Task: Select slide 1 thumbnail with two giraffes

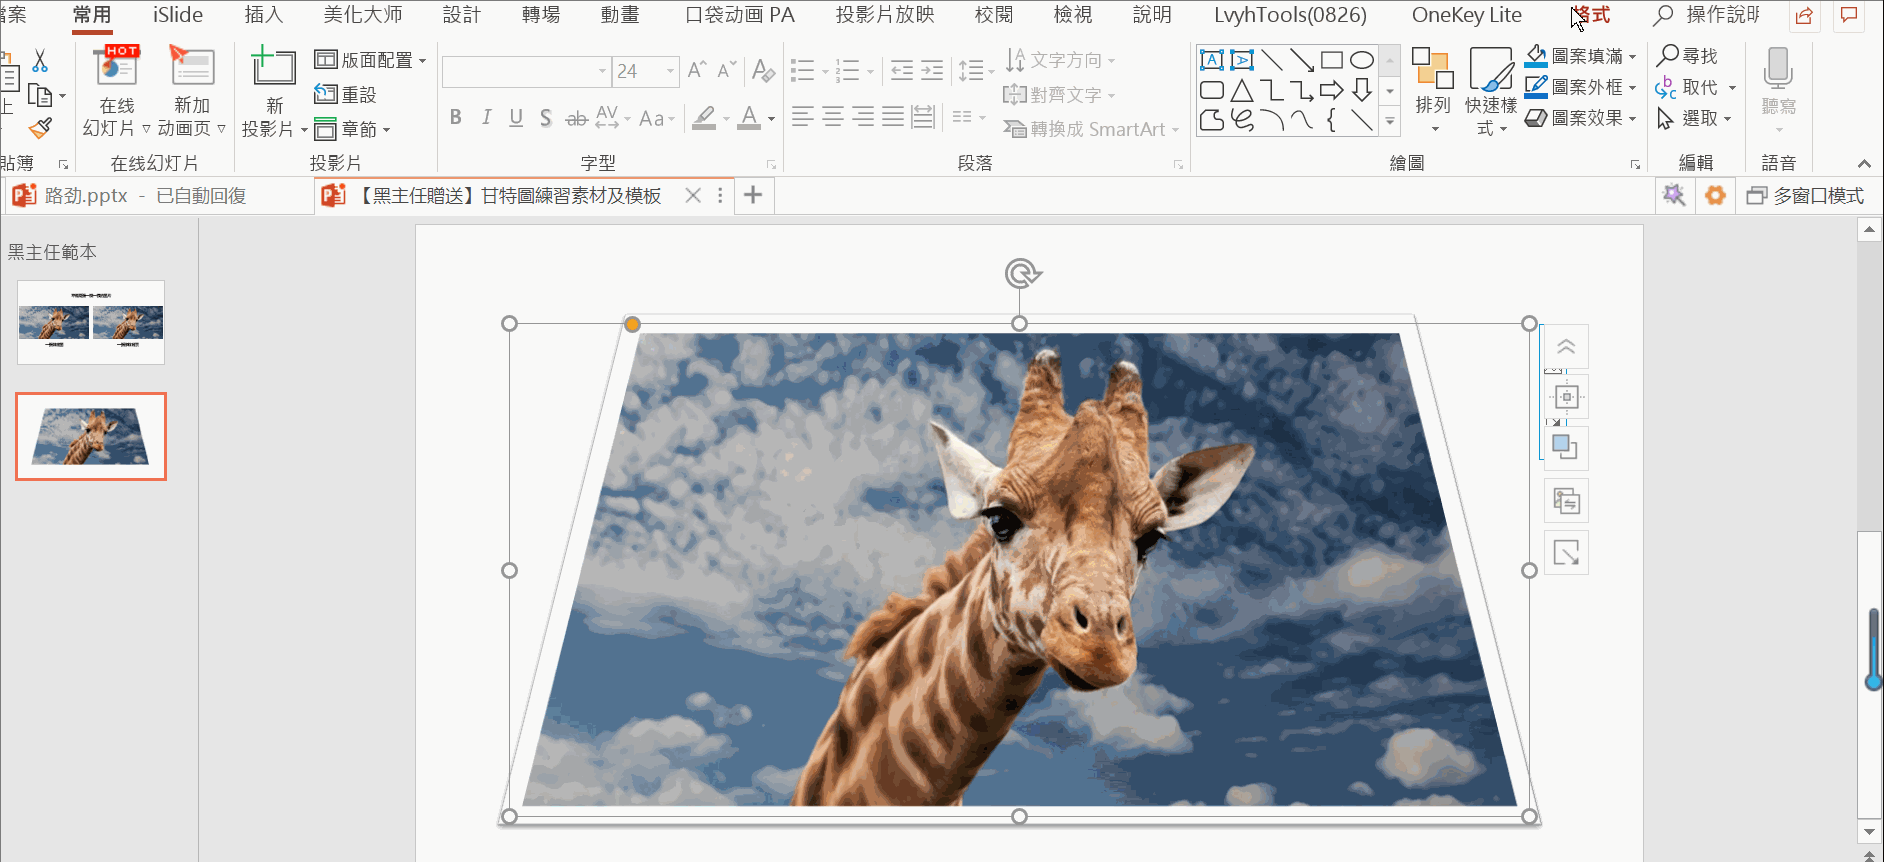Action: pos(91,322)
